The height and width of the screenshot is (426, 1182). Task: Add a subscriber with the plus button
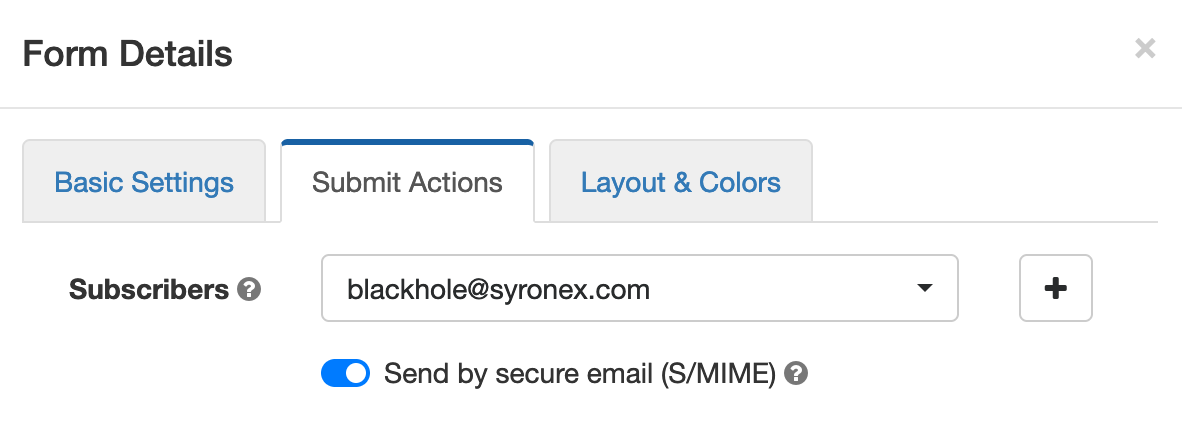click(x=1055, y=288)
